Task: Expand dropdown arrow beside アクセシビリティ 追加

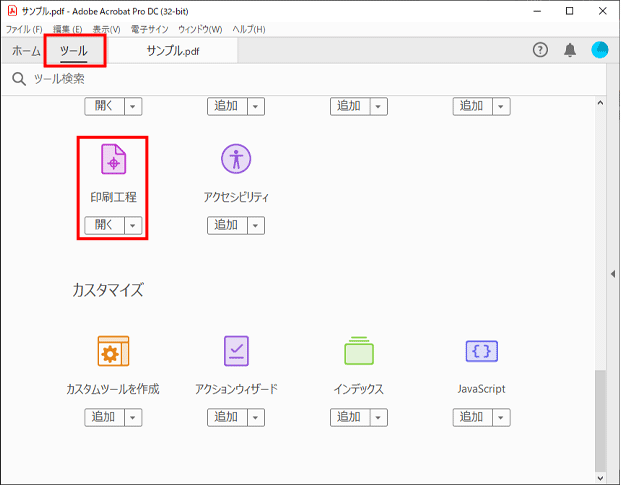Action: click(x=256, y=225)
